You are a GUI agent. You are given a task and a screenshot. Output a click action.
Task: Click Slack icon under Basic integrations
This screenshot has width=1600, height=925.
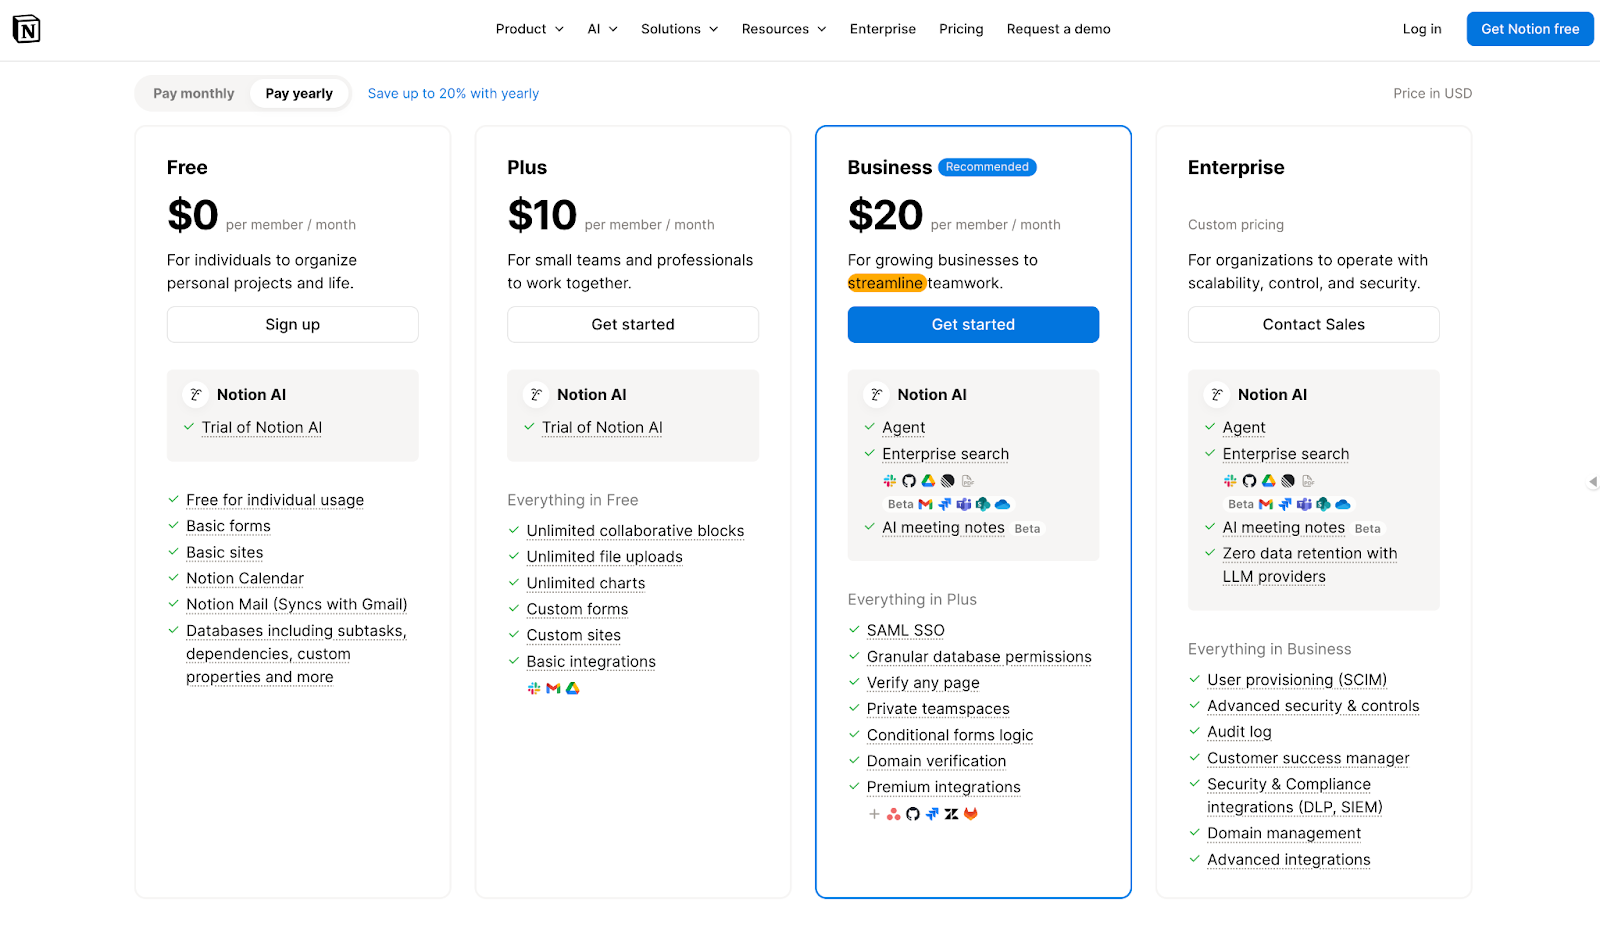534,688
